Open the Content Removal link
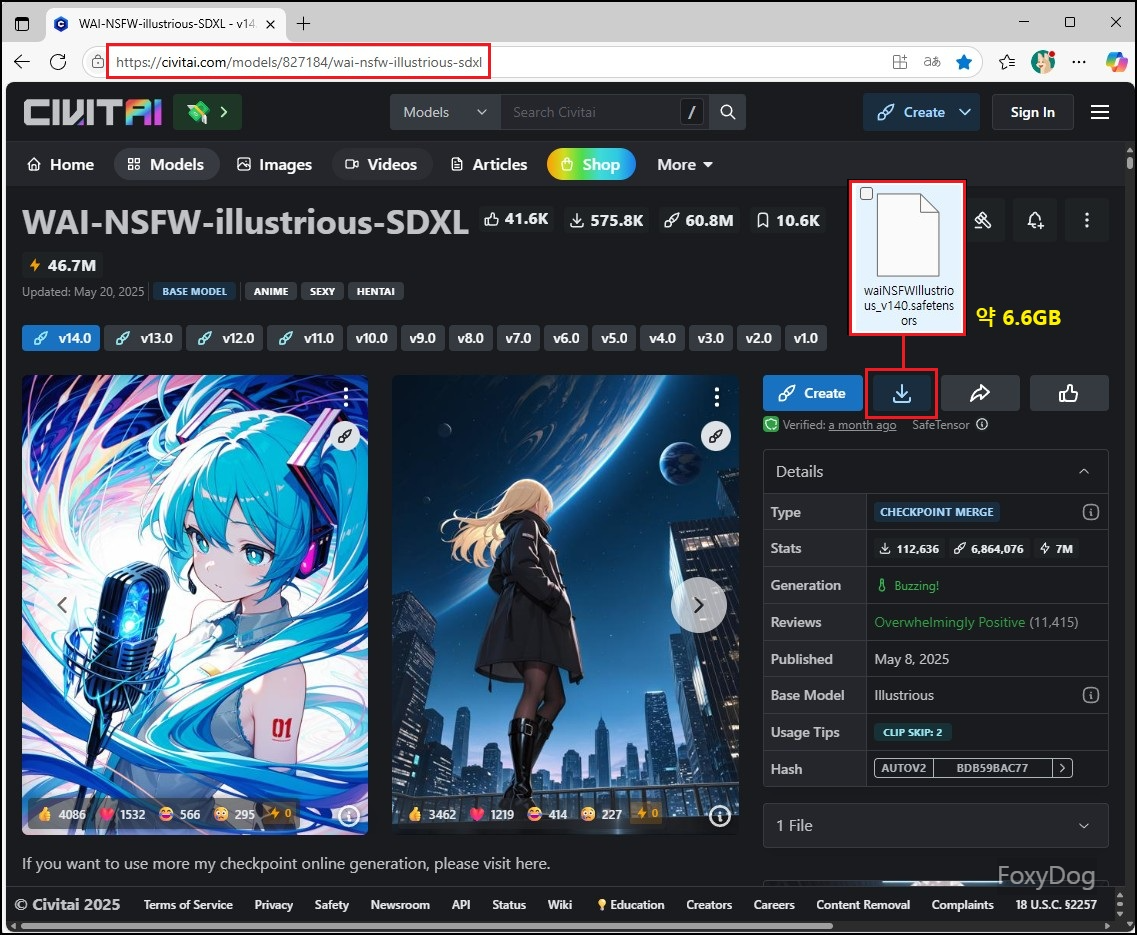 (863, 905)
